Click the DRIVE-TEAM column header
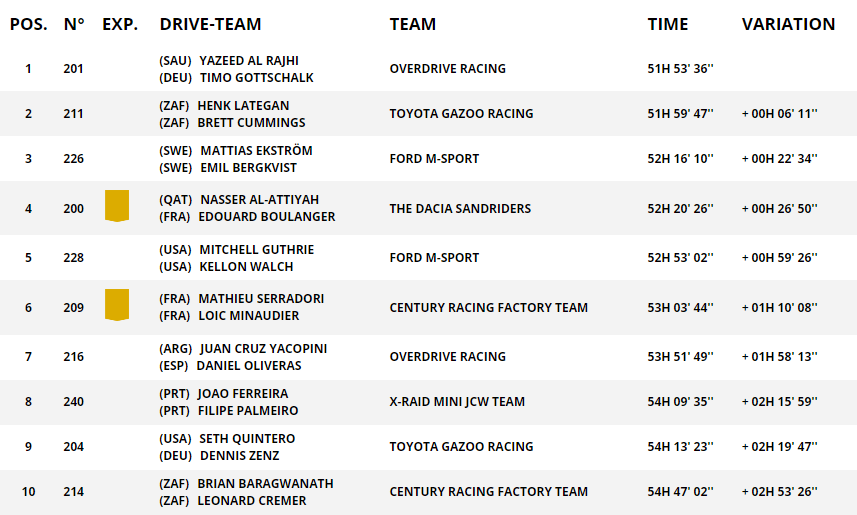 [x=210, y=24]
